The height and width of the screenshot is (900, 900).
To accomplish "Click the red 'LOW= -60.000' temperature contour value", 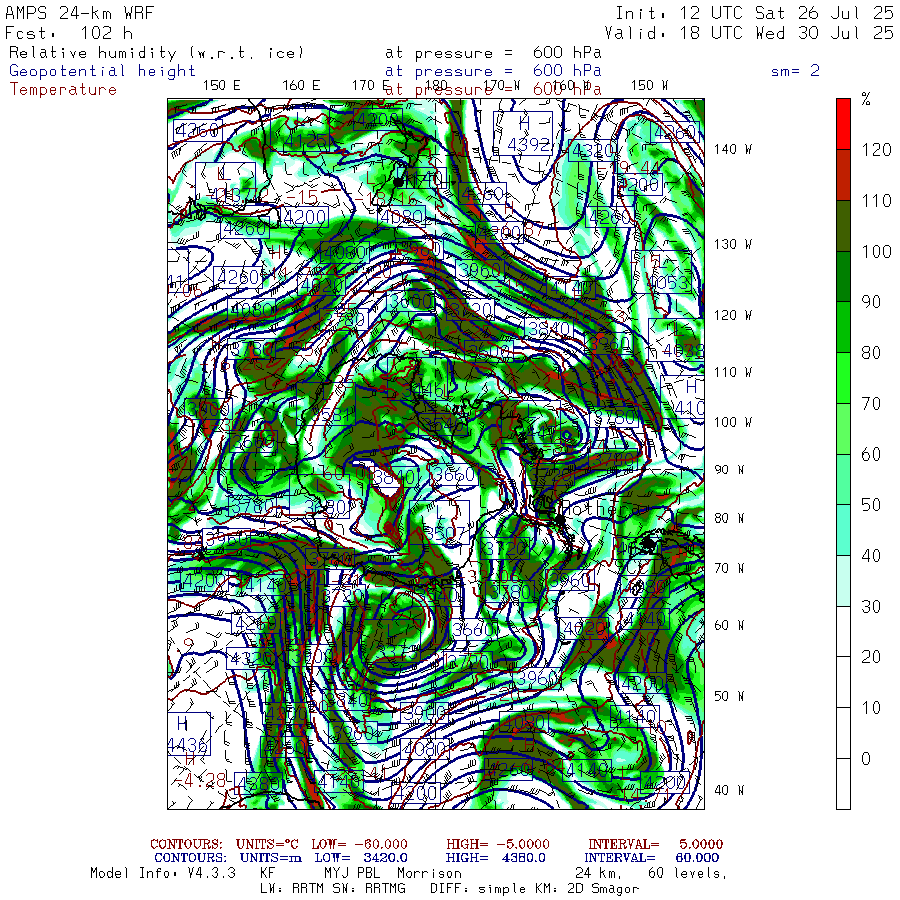I will point(359,844).
